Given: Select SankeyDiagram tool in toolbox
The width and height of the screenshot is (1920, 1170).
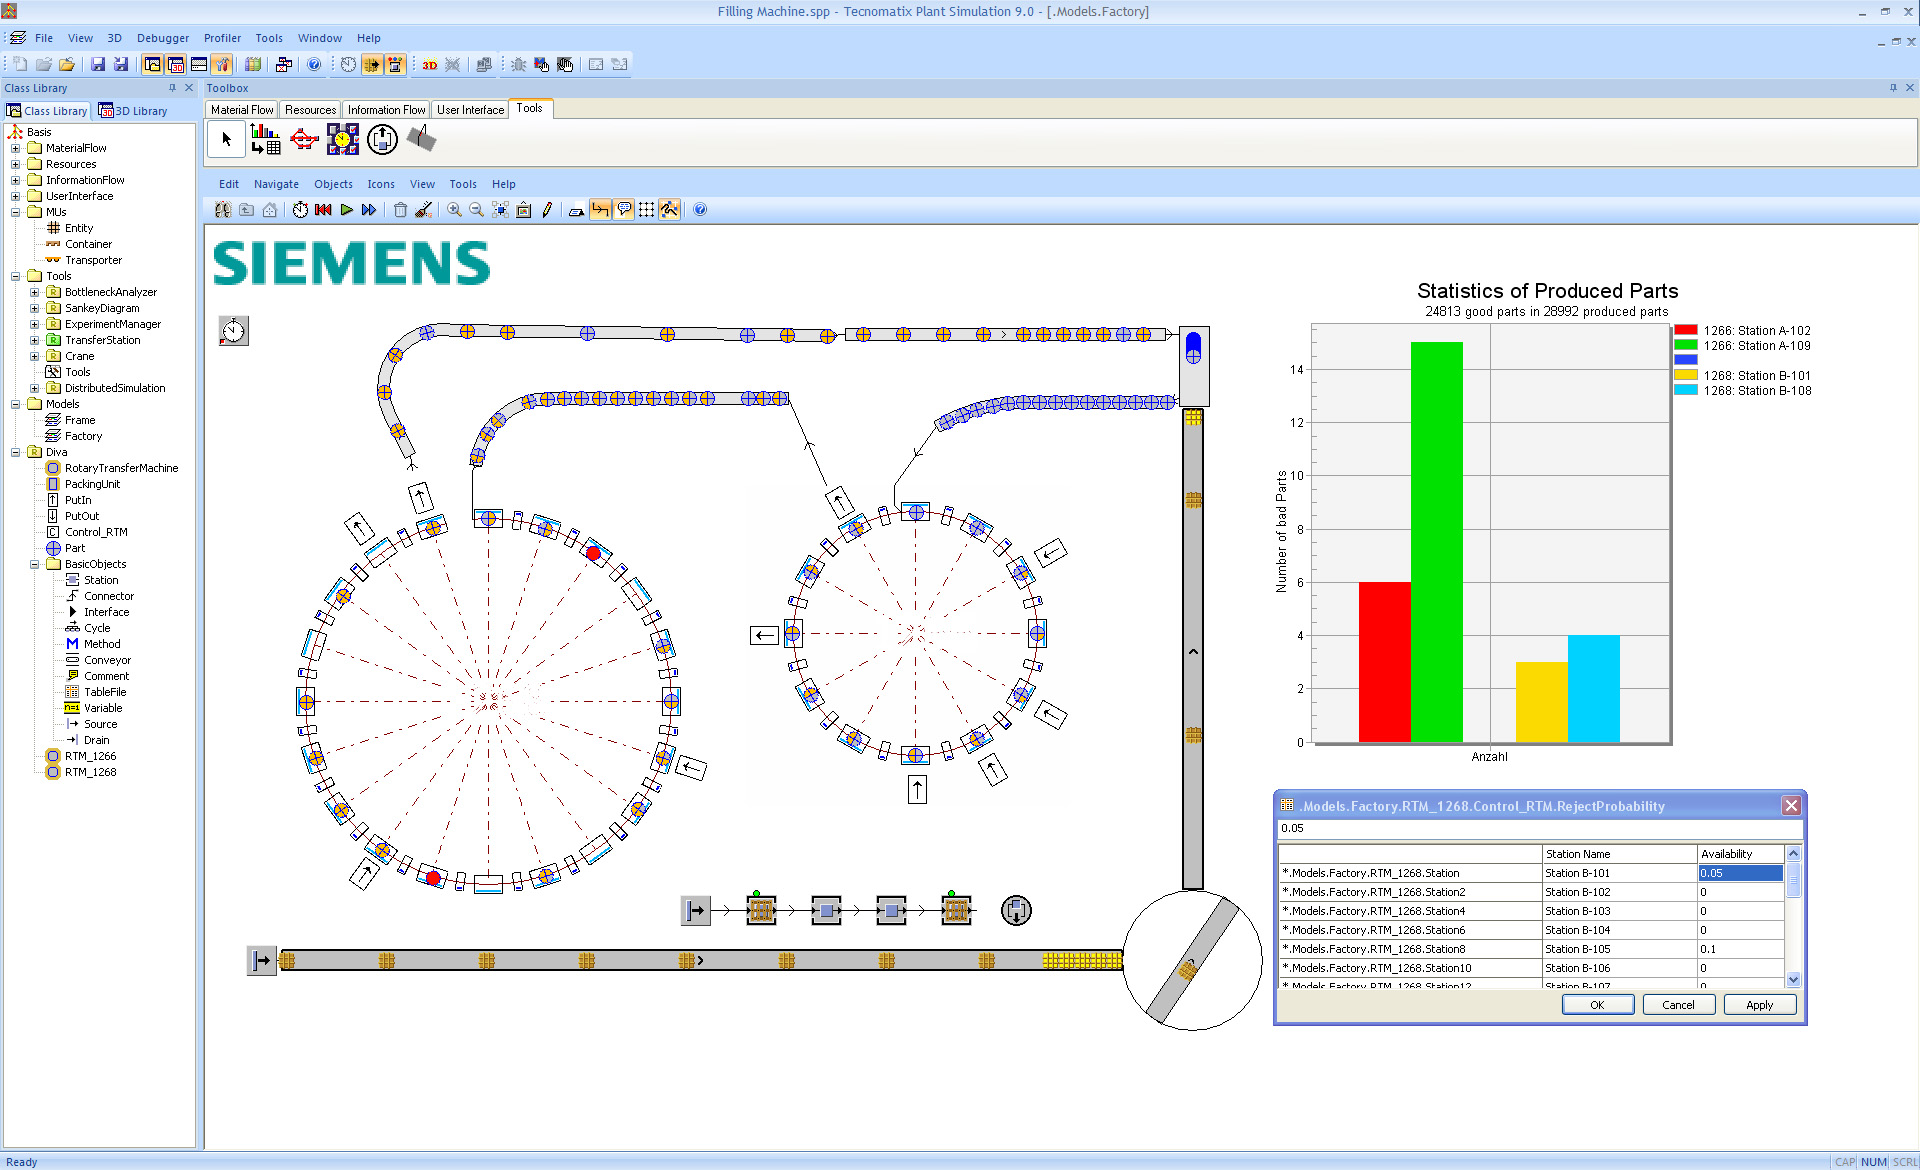Looking at the screenshot, I should [x=304, y=139].
